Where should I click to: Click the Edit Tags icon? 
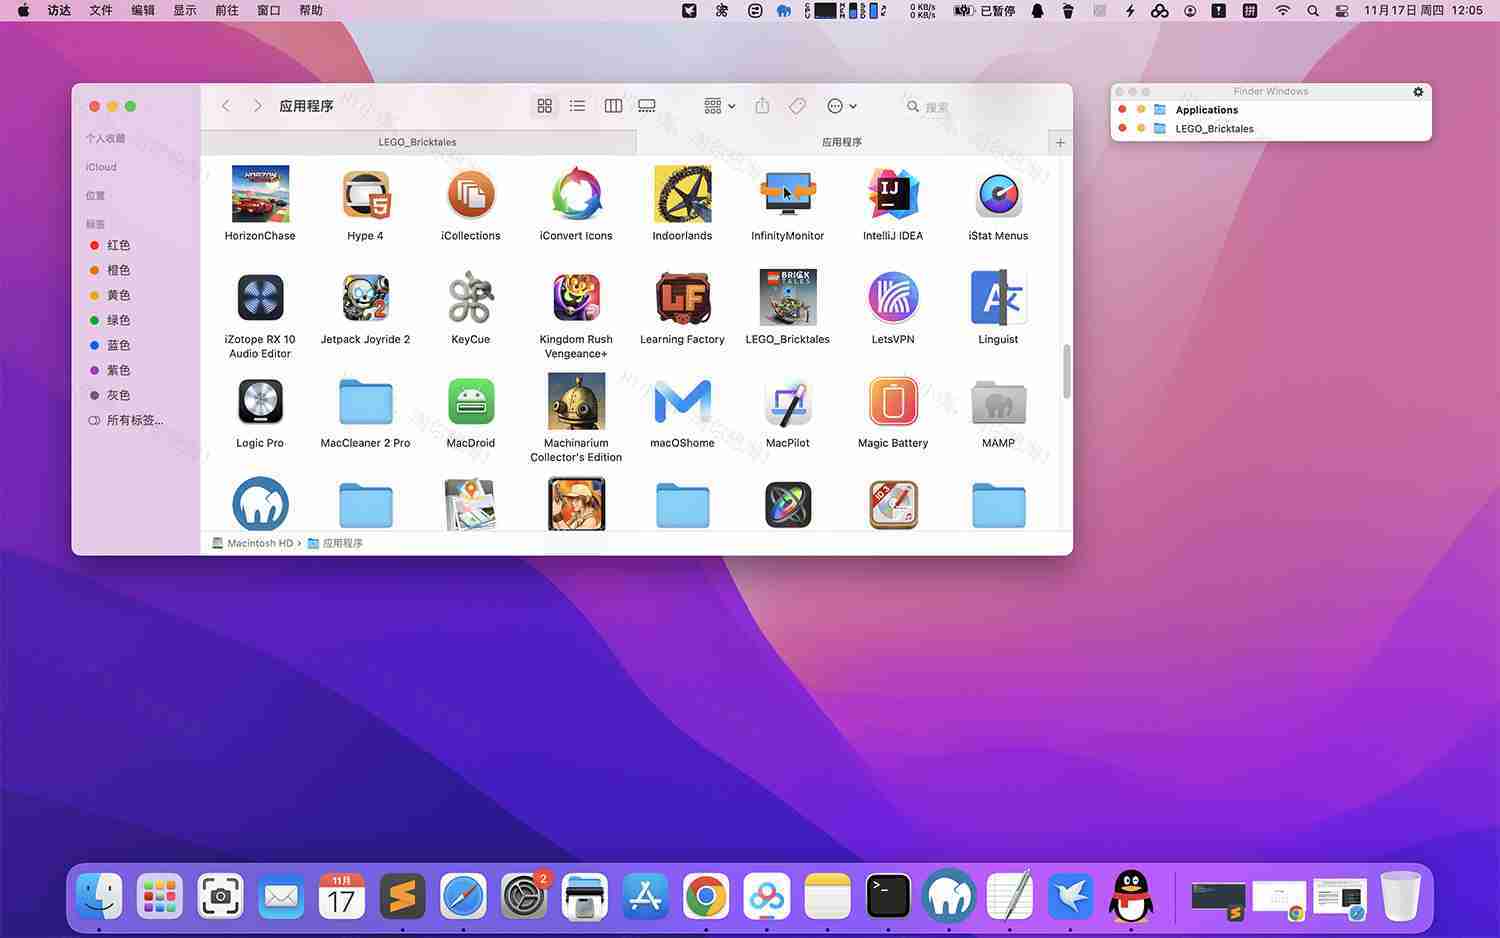pos(796,106)
